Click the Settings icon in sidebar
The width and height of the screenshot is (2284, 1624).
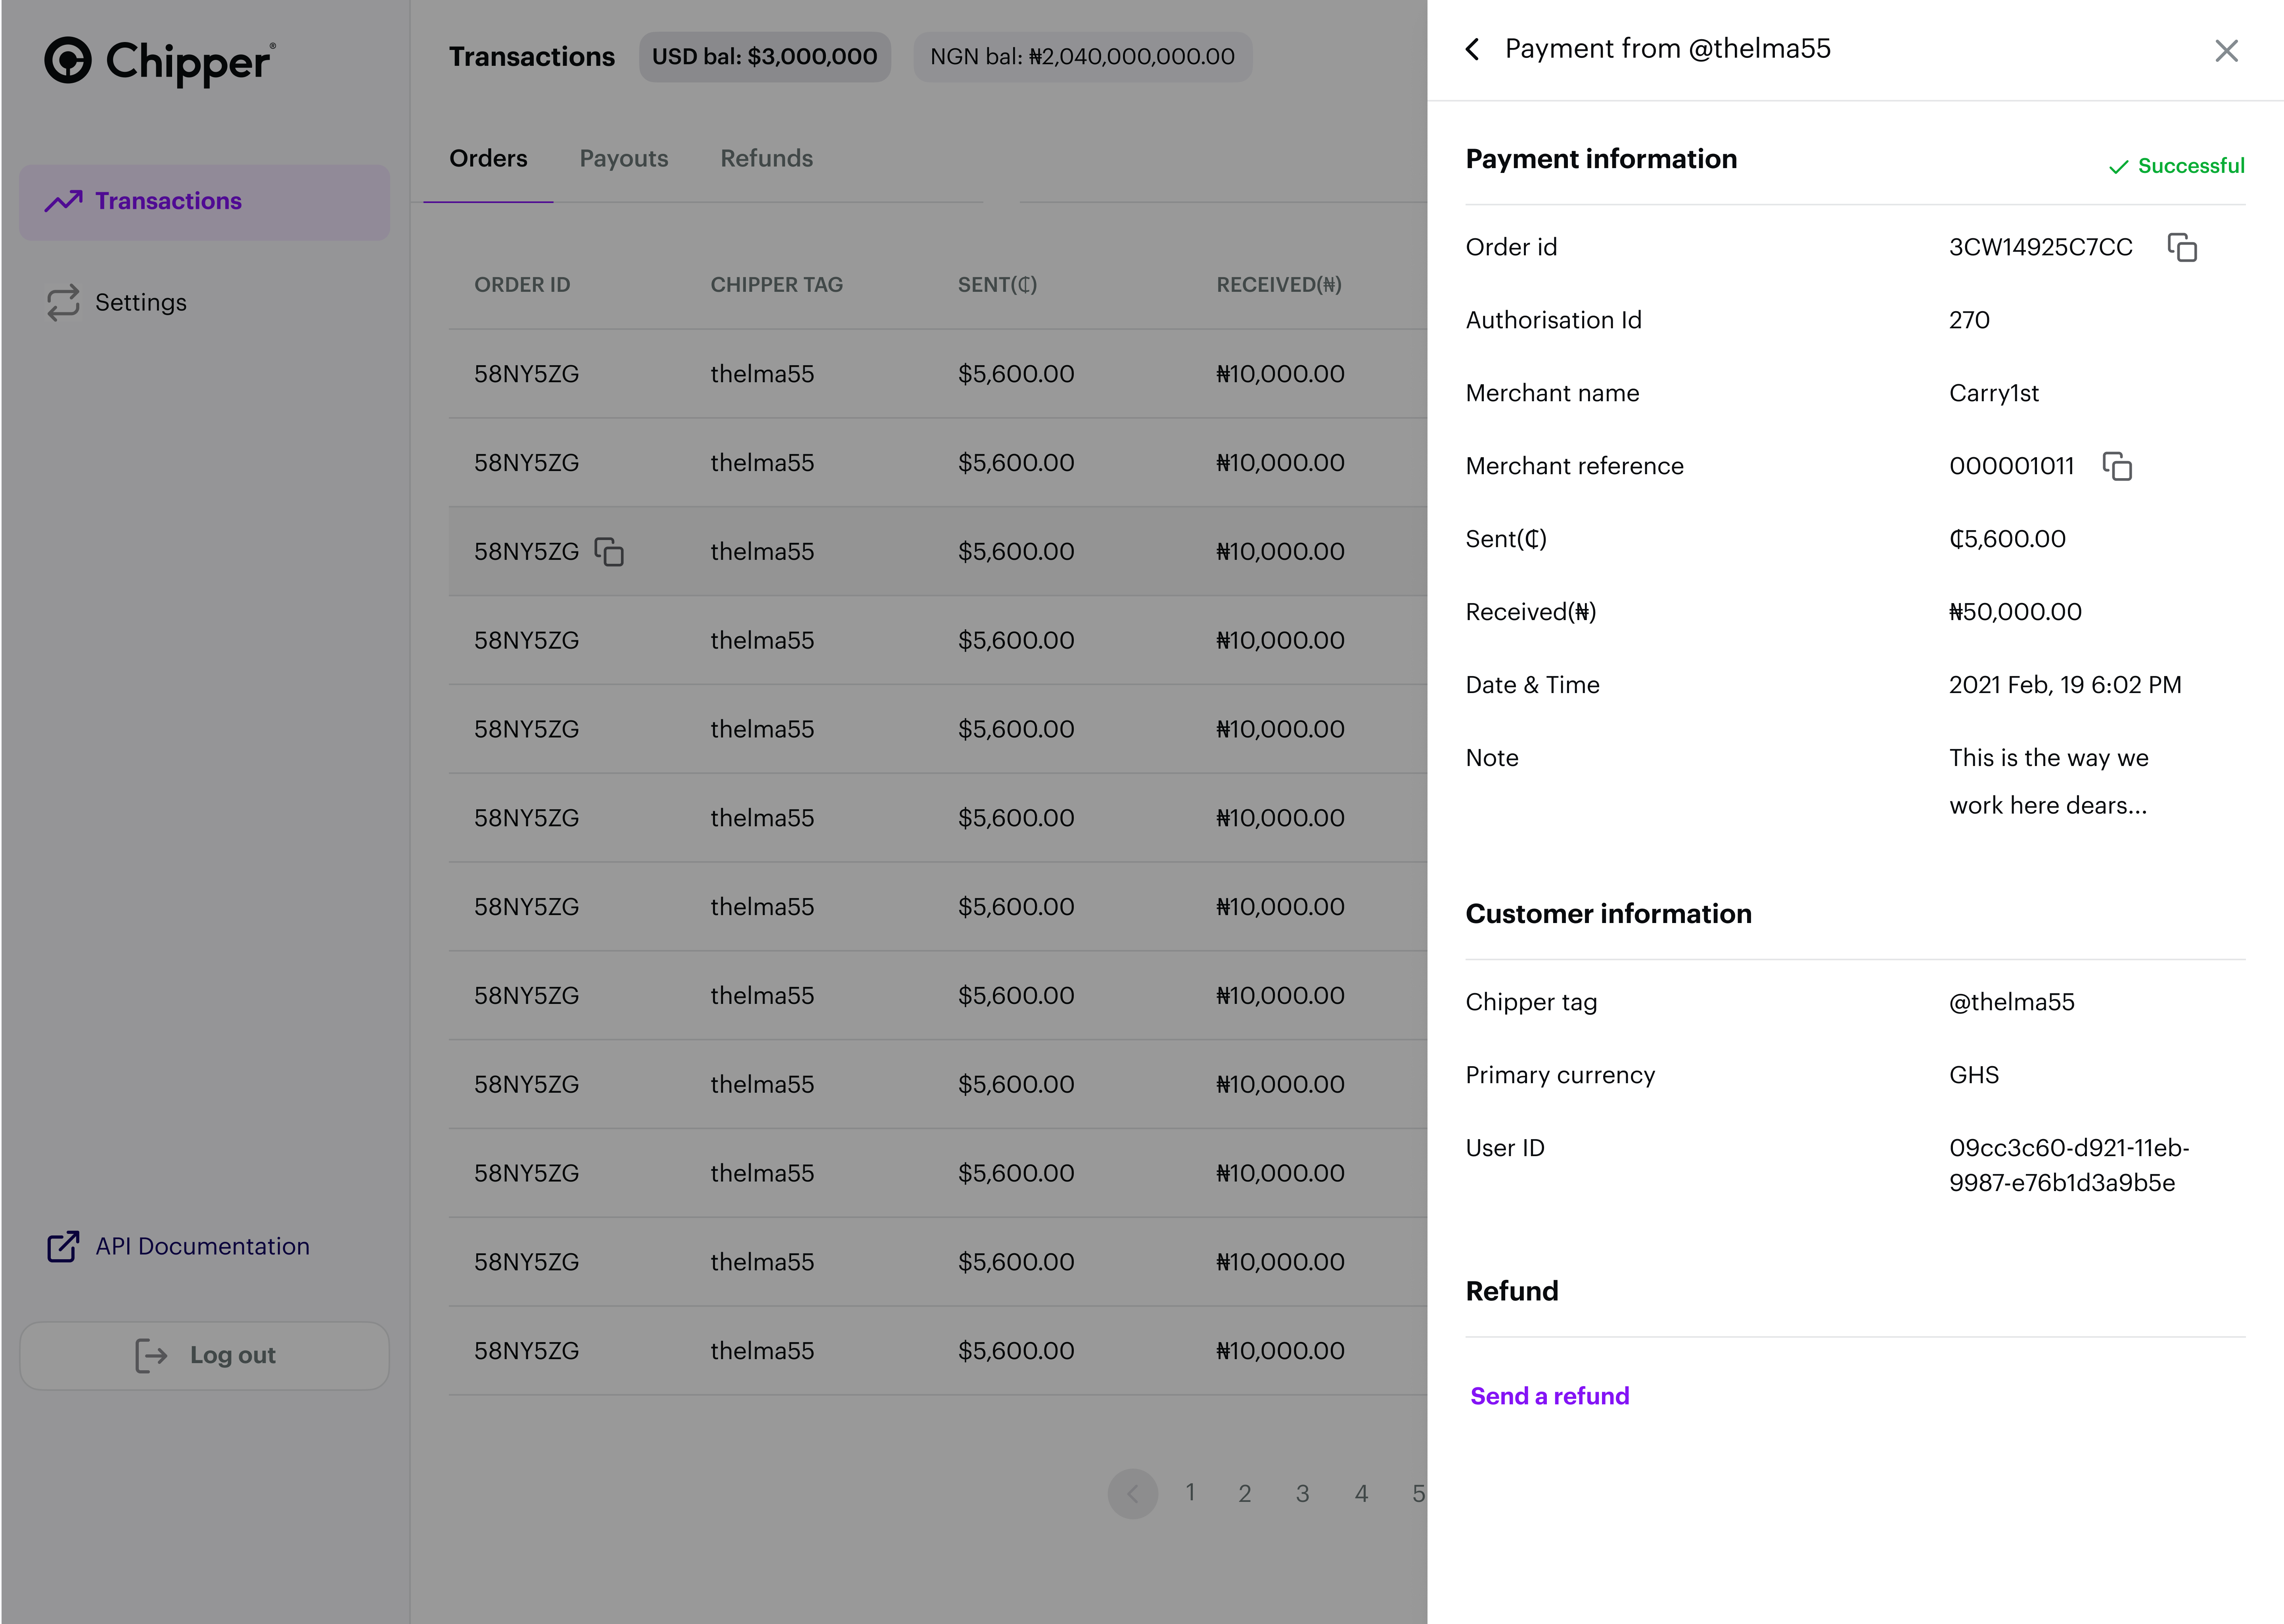click(x=63, y=303)
